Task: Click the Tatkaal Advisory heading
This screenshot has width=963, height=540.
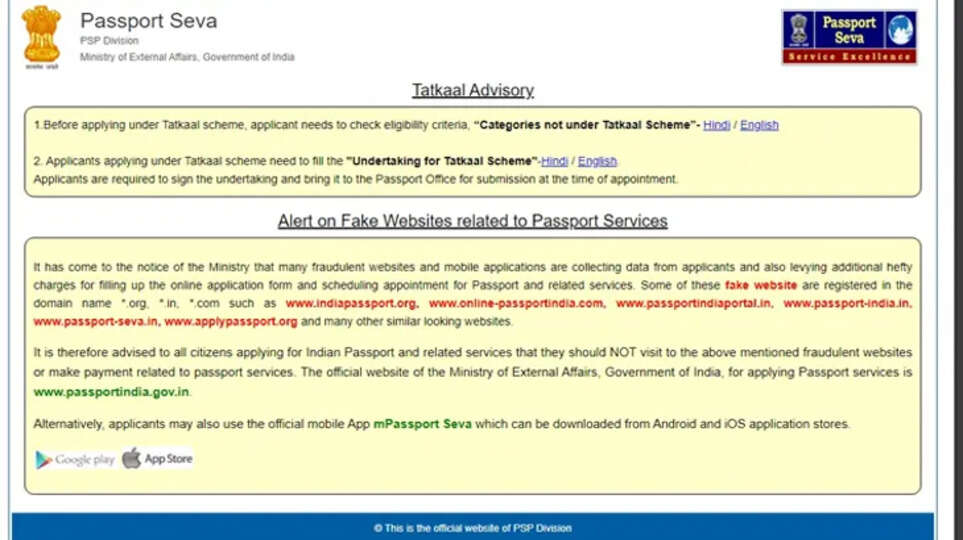Action: pos(473,90)
